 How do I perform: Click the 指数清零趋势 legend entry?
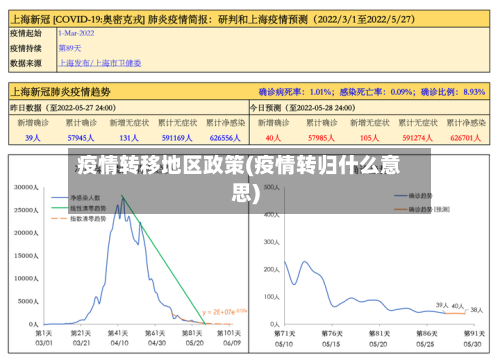[79, 219]
